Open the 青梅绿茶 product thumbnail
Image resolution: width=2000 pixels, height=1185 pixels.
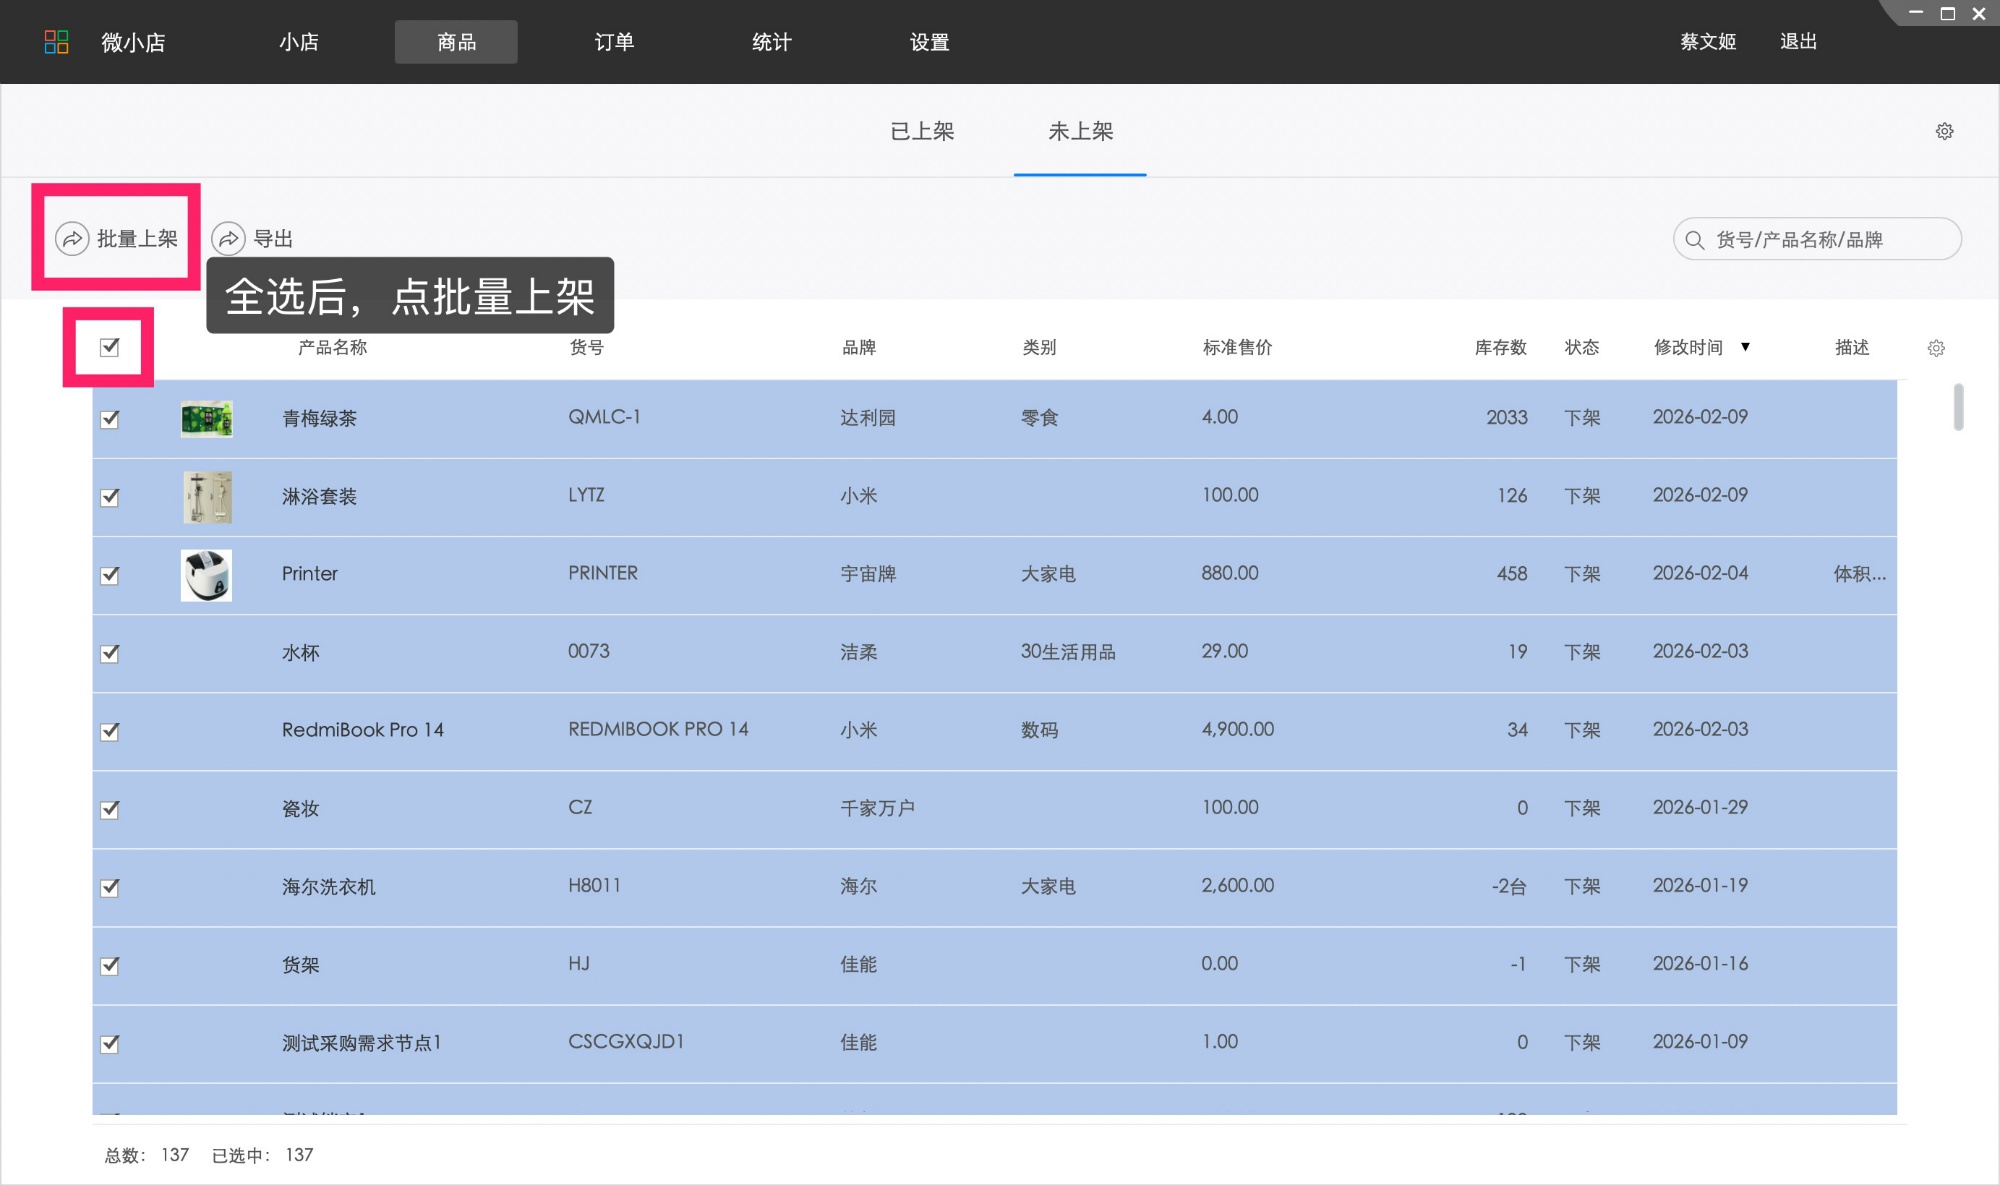tap(206, 418)
